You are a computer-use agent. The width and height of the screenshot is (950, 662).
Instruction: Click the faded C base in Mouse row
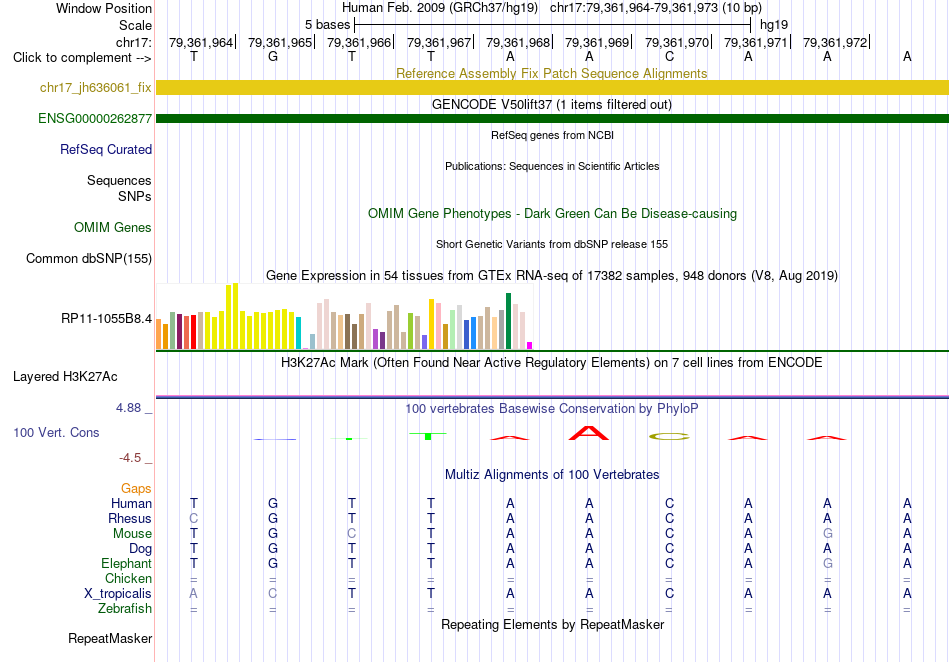[x=351, y=534]
